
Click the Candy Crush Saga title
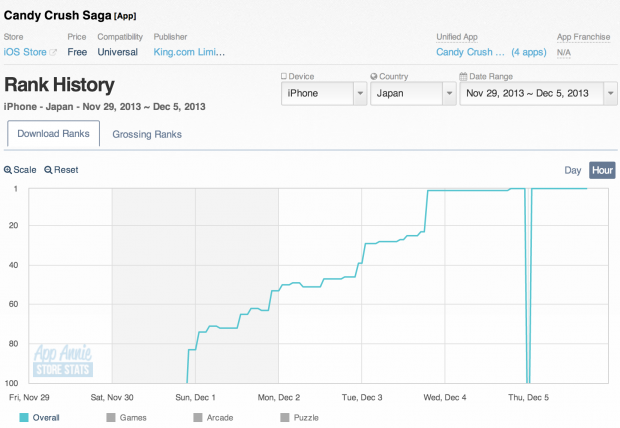58,15
